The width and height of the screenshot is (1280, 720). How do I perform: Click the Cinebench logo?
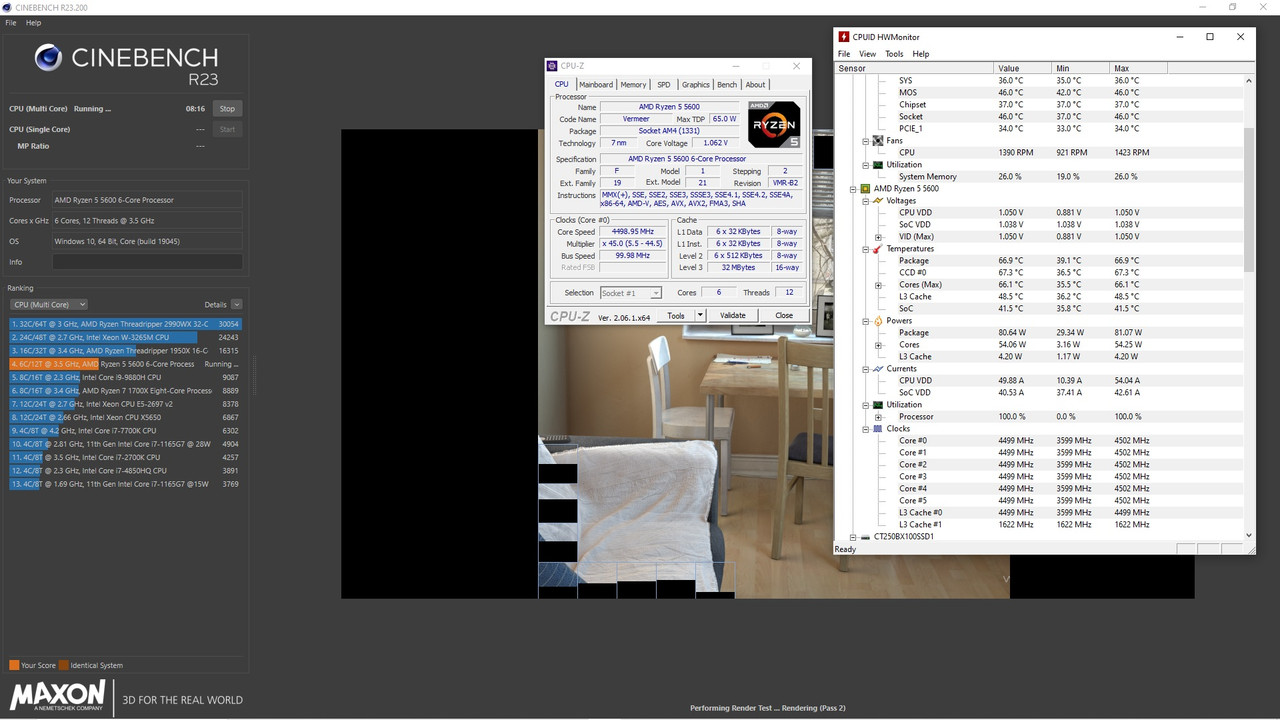pos(47,58)
